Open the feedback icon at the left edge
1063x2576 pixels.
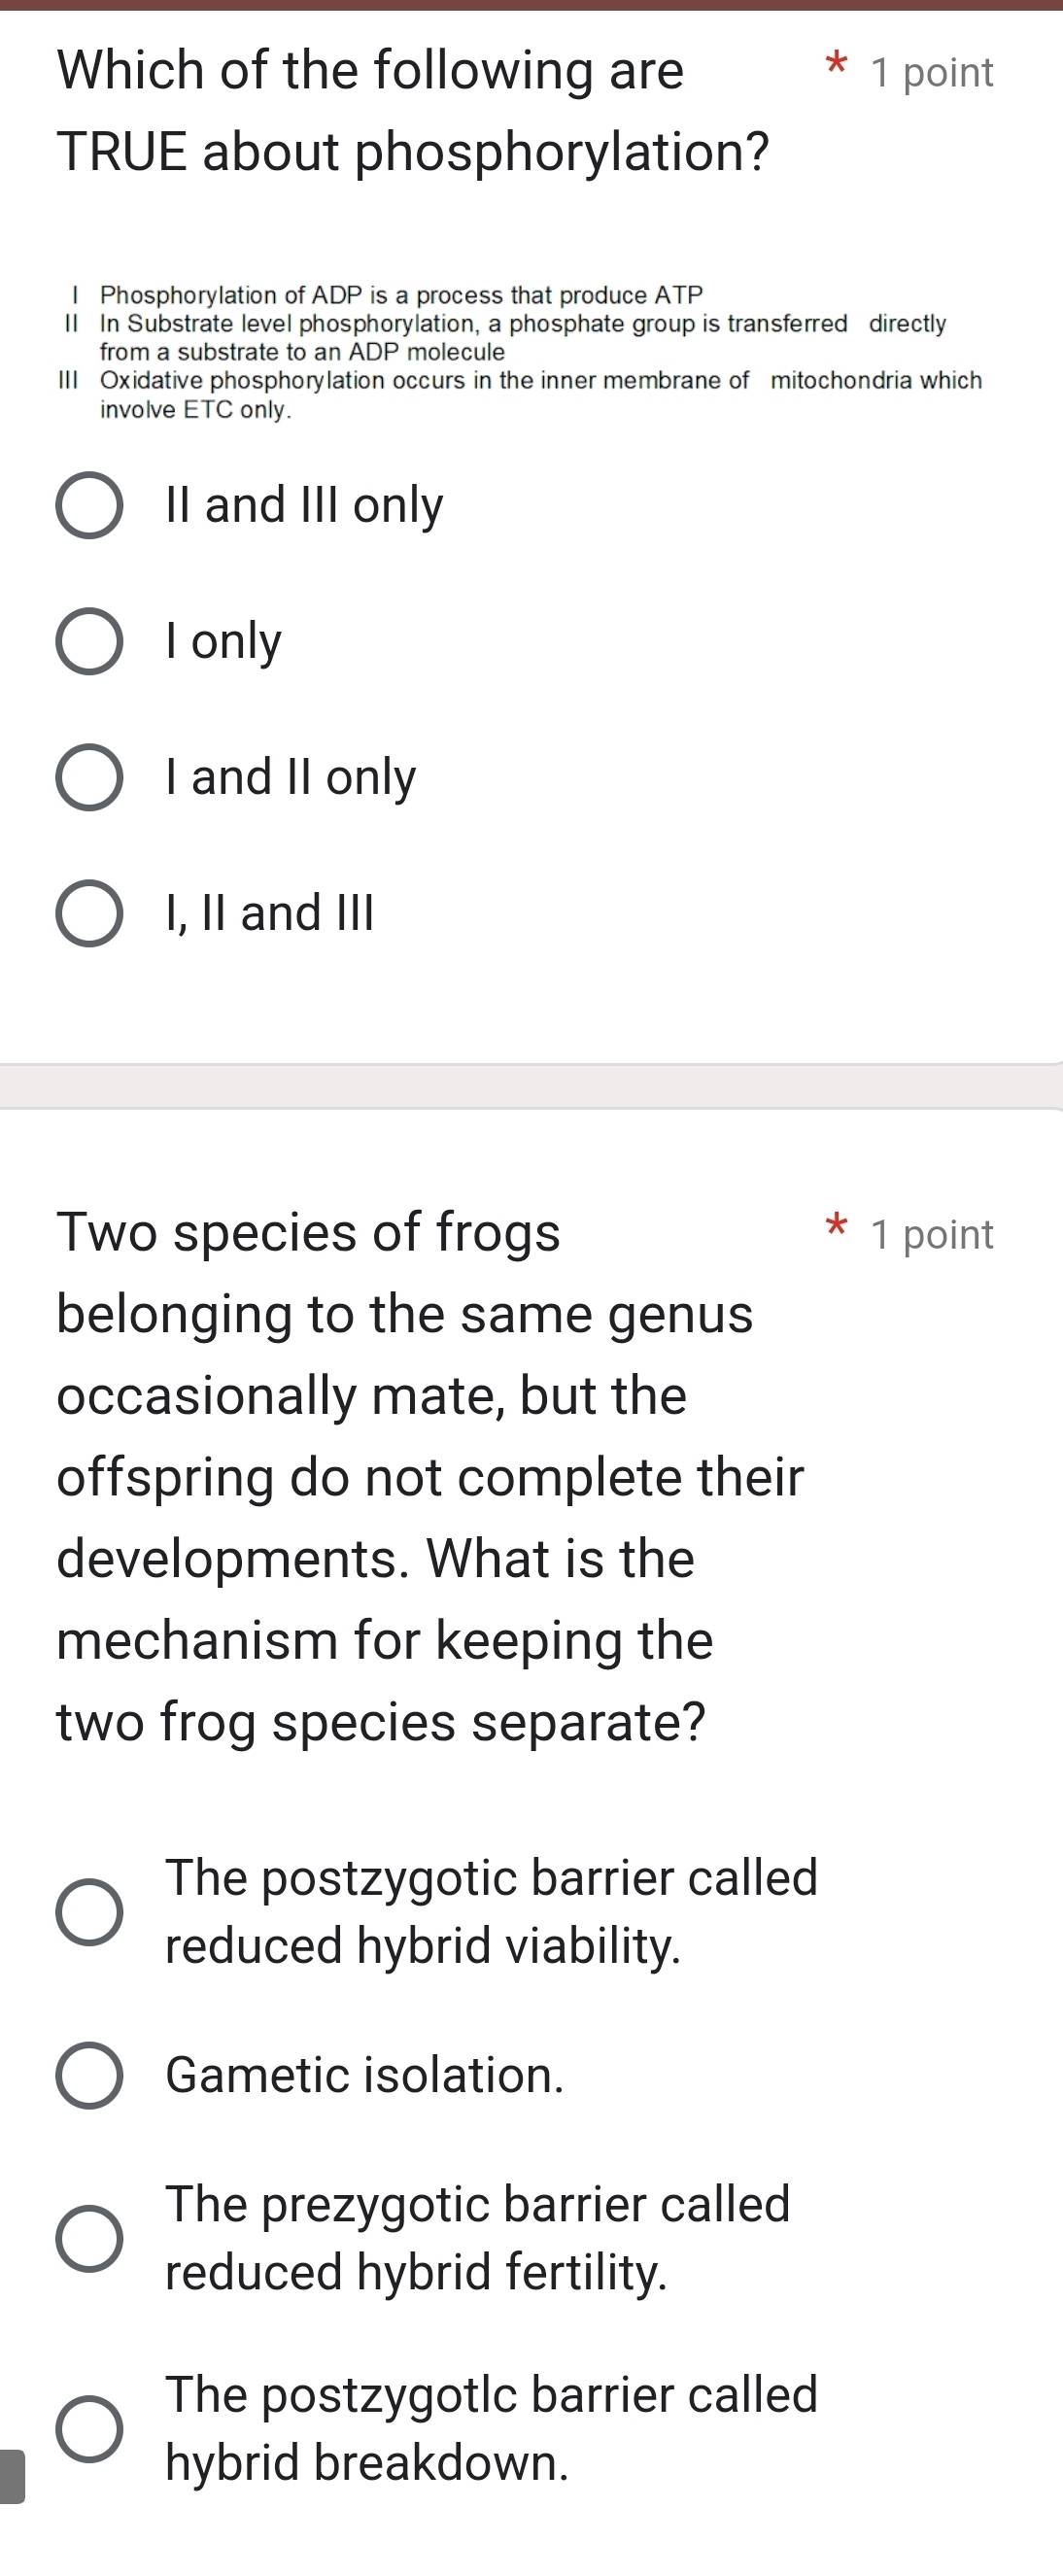[x=11, y=2476]
